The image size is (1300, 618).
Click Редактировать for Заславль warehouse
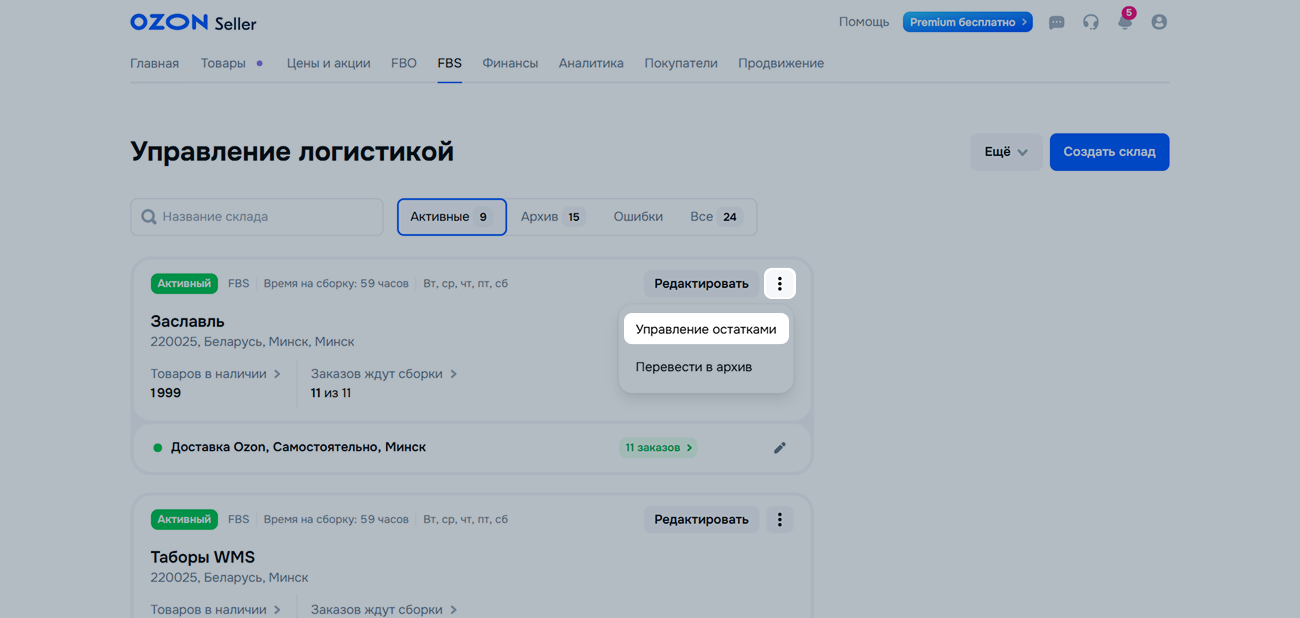point(701,284)
